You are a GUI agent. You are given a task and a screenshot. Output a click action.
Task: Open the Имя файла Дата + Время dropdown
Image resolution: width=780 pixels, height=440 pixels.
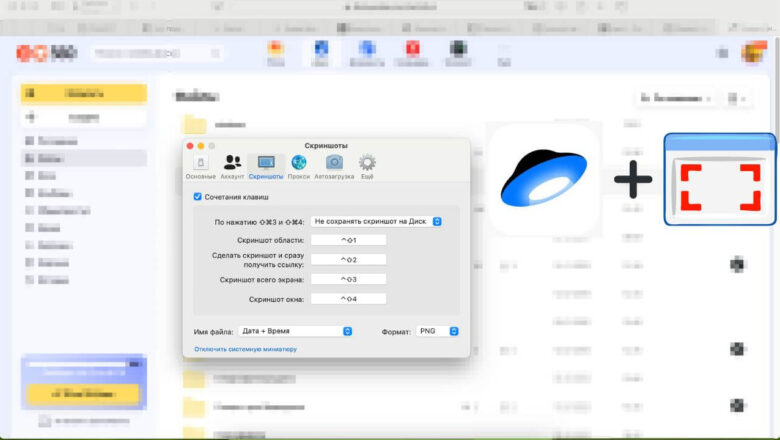pyautogui.click(x=295, y=331)
